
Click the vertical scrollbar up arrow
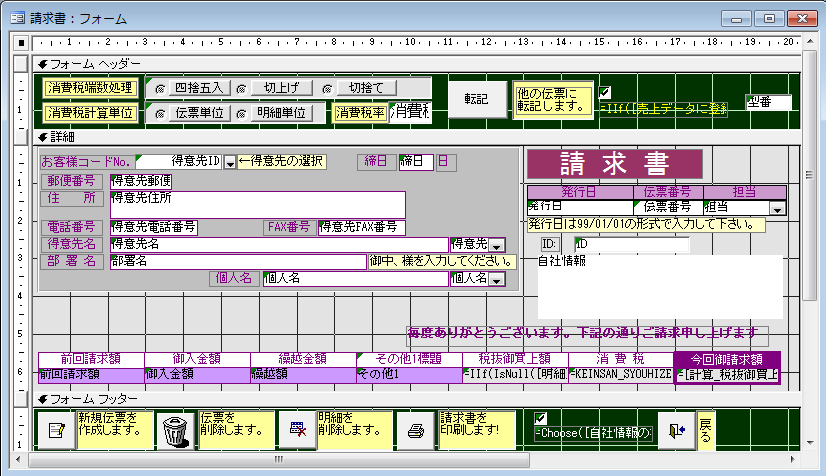810,43
